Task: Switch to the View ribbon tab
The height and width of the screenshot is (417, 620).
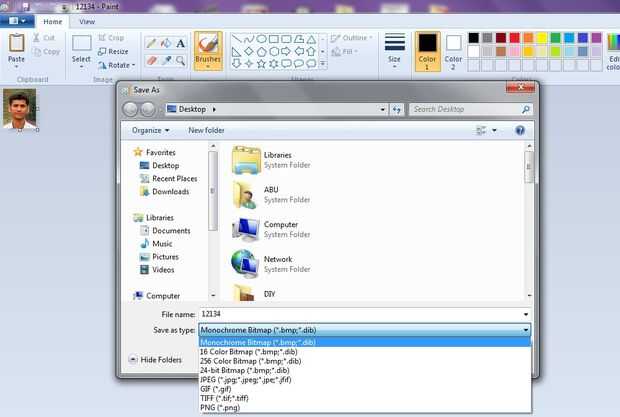Action: click(x=87, y=22)
